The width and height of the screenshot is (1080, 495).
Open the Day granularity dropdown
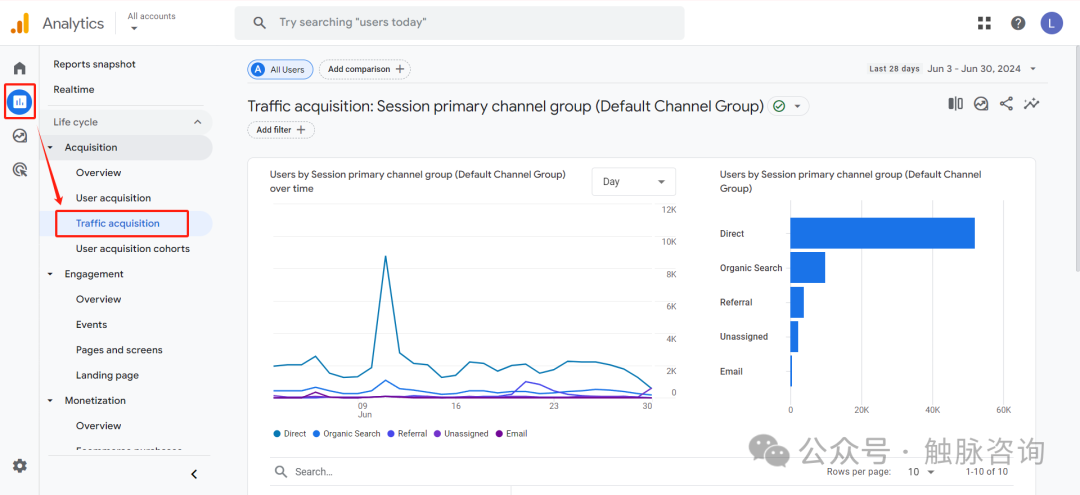634,182
